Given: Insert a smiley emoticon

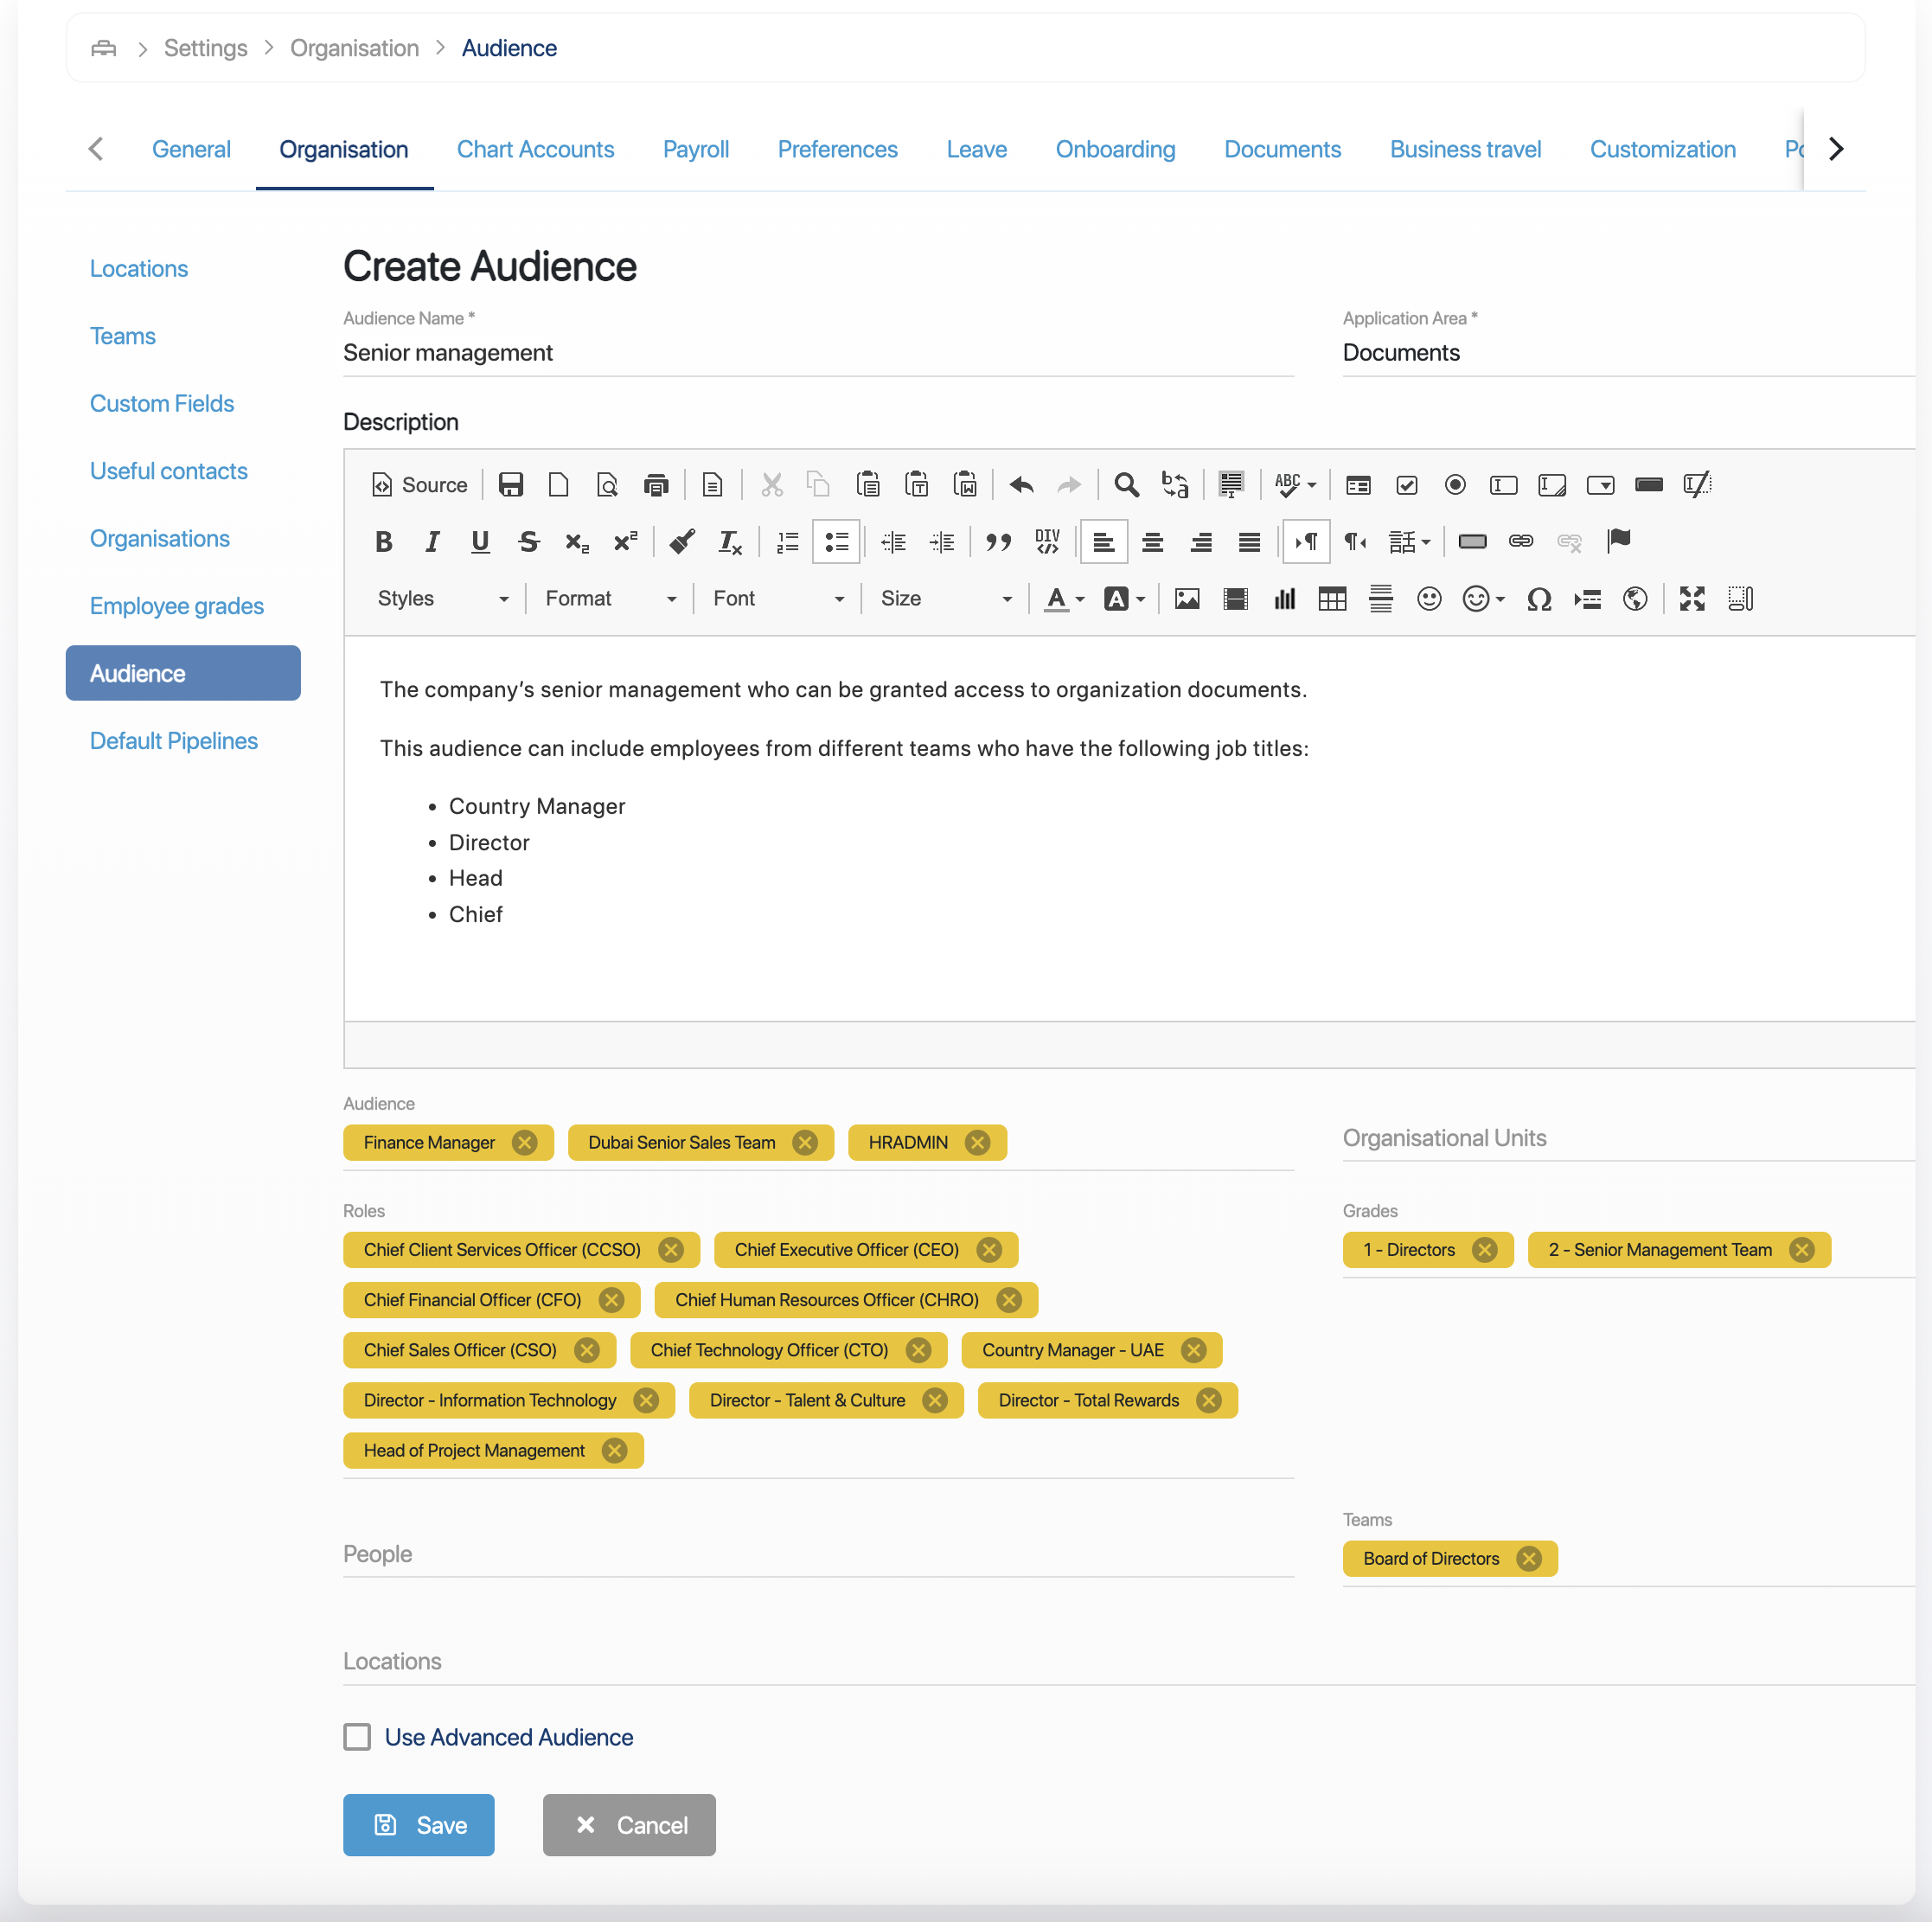Looking at the screenshot, I should coord(1429,599).
